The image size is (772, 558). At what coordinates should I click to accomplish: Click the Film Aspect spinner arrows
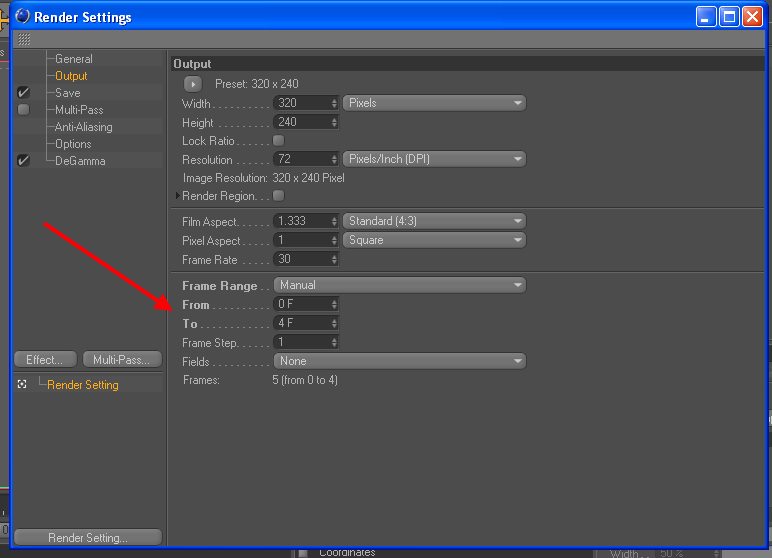pyautogui.click(x=334, y=221)
